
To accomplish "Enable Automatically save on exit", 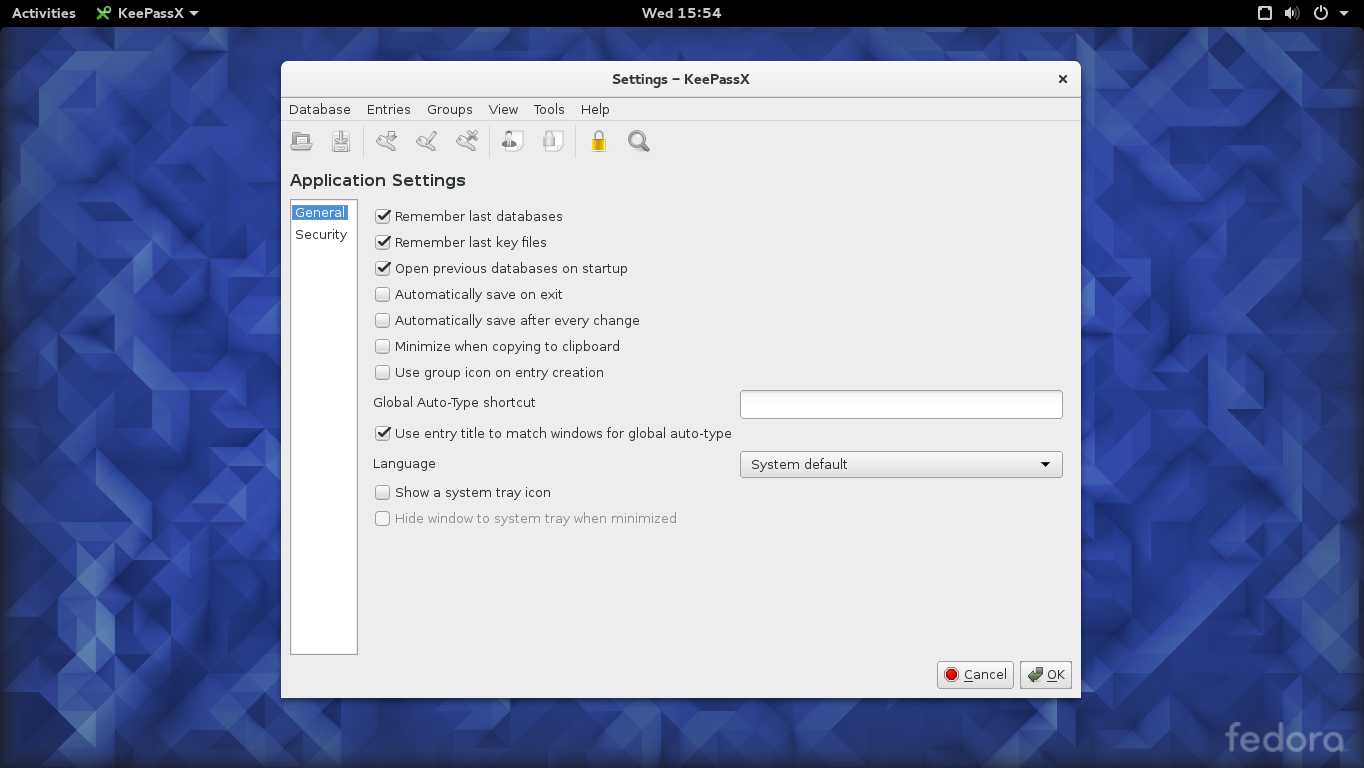I will (382, 294).
